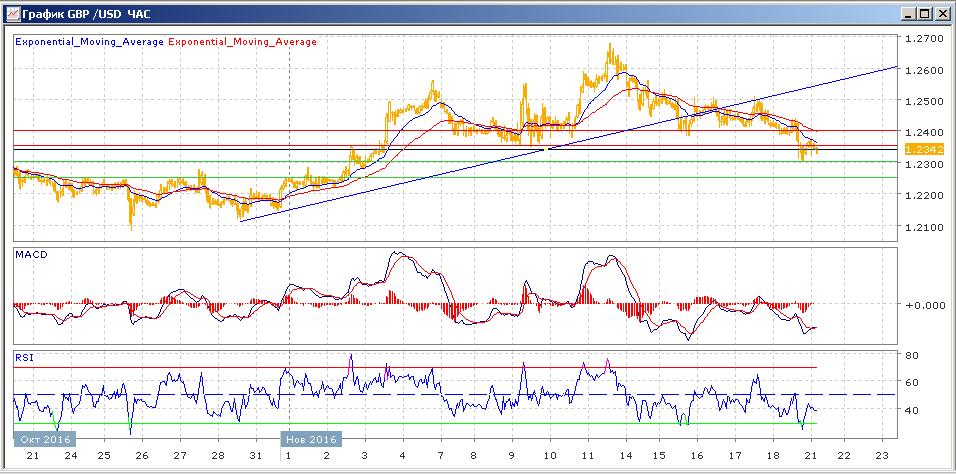This screenshot has height=474, width=956.
Task: Click date 23 on the time axis
Action: [x=881, y=455]
